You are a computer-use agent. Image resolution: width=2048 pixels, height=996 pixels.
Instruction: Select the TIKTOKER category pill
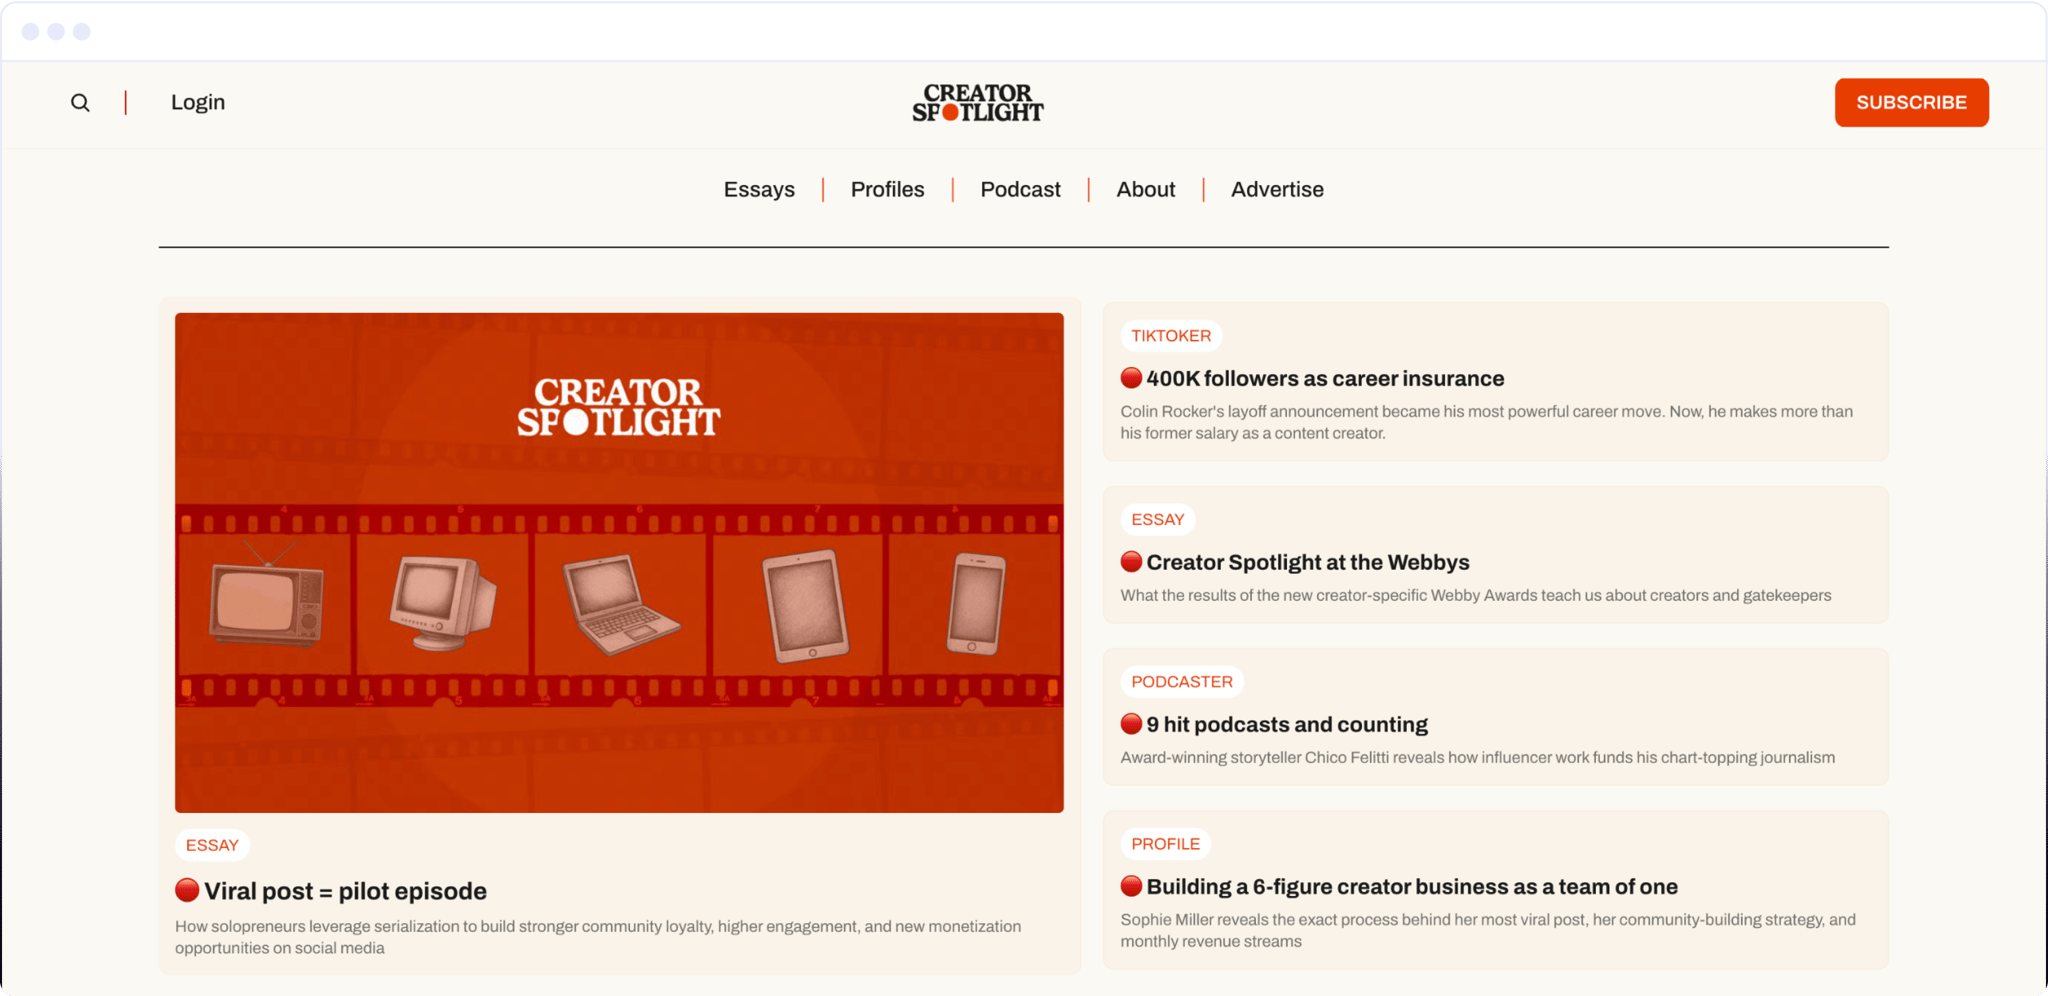pos(1170,335)
